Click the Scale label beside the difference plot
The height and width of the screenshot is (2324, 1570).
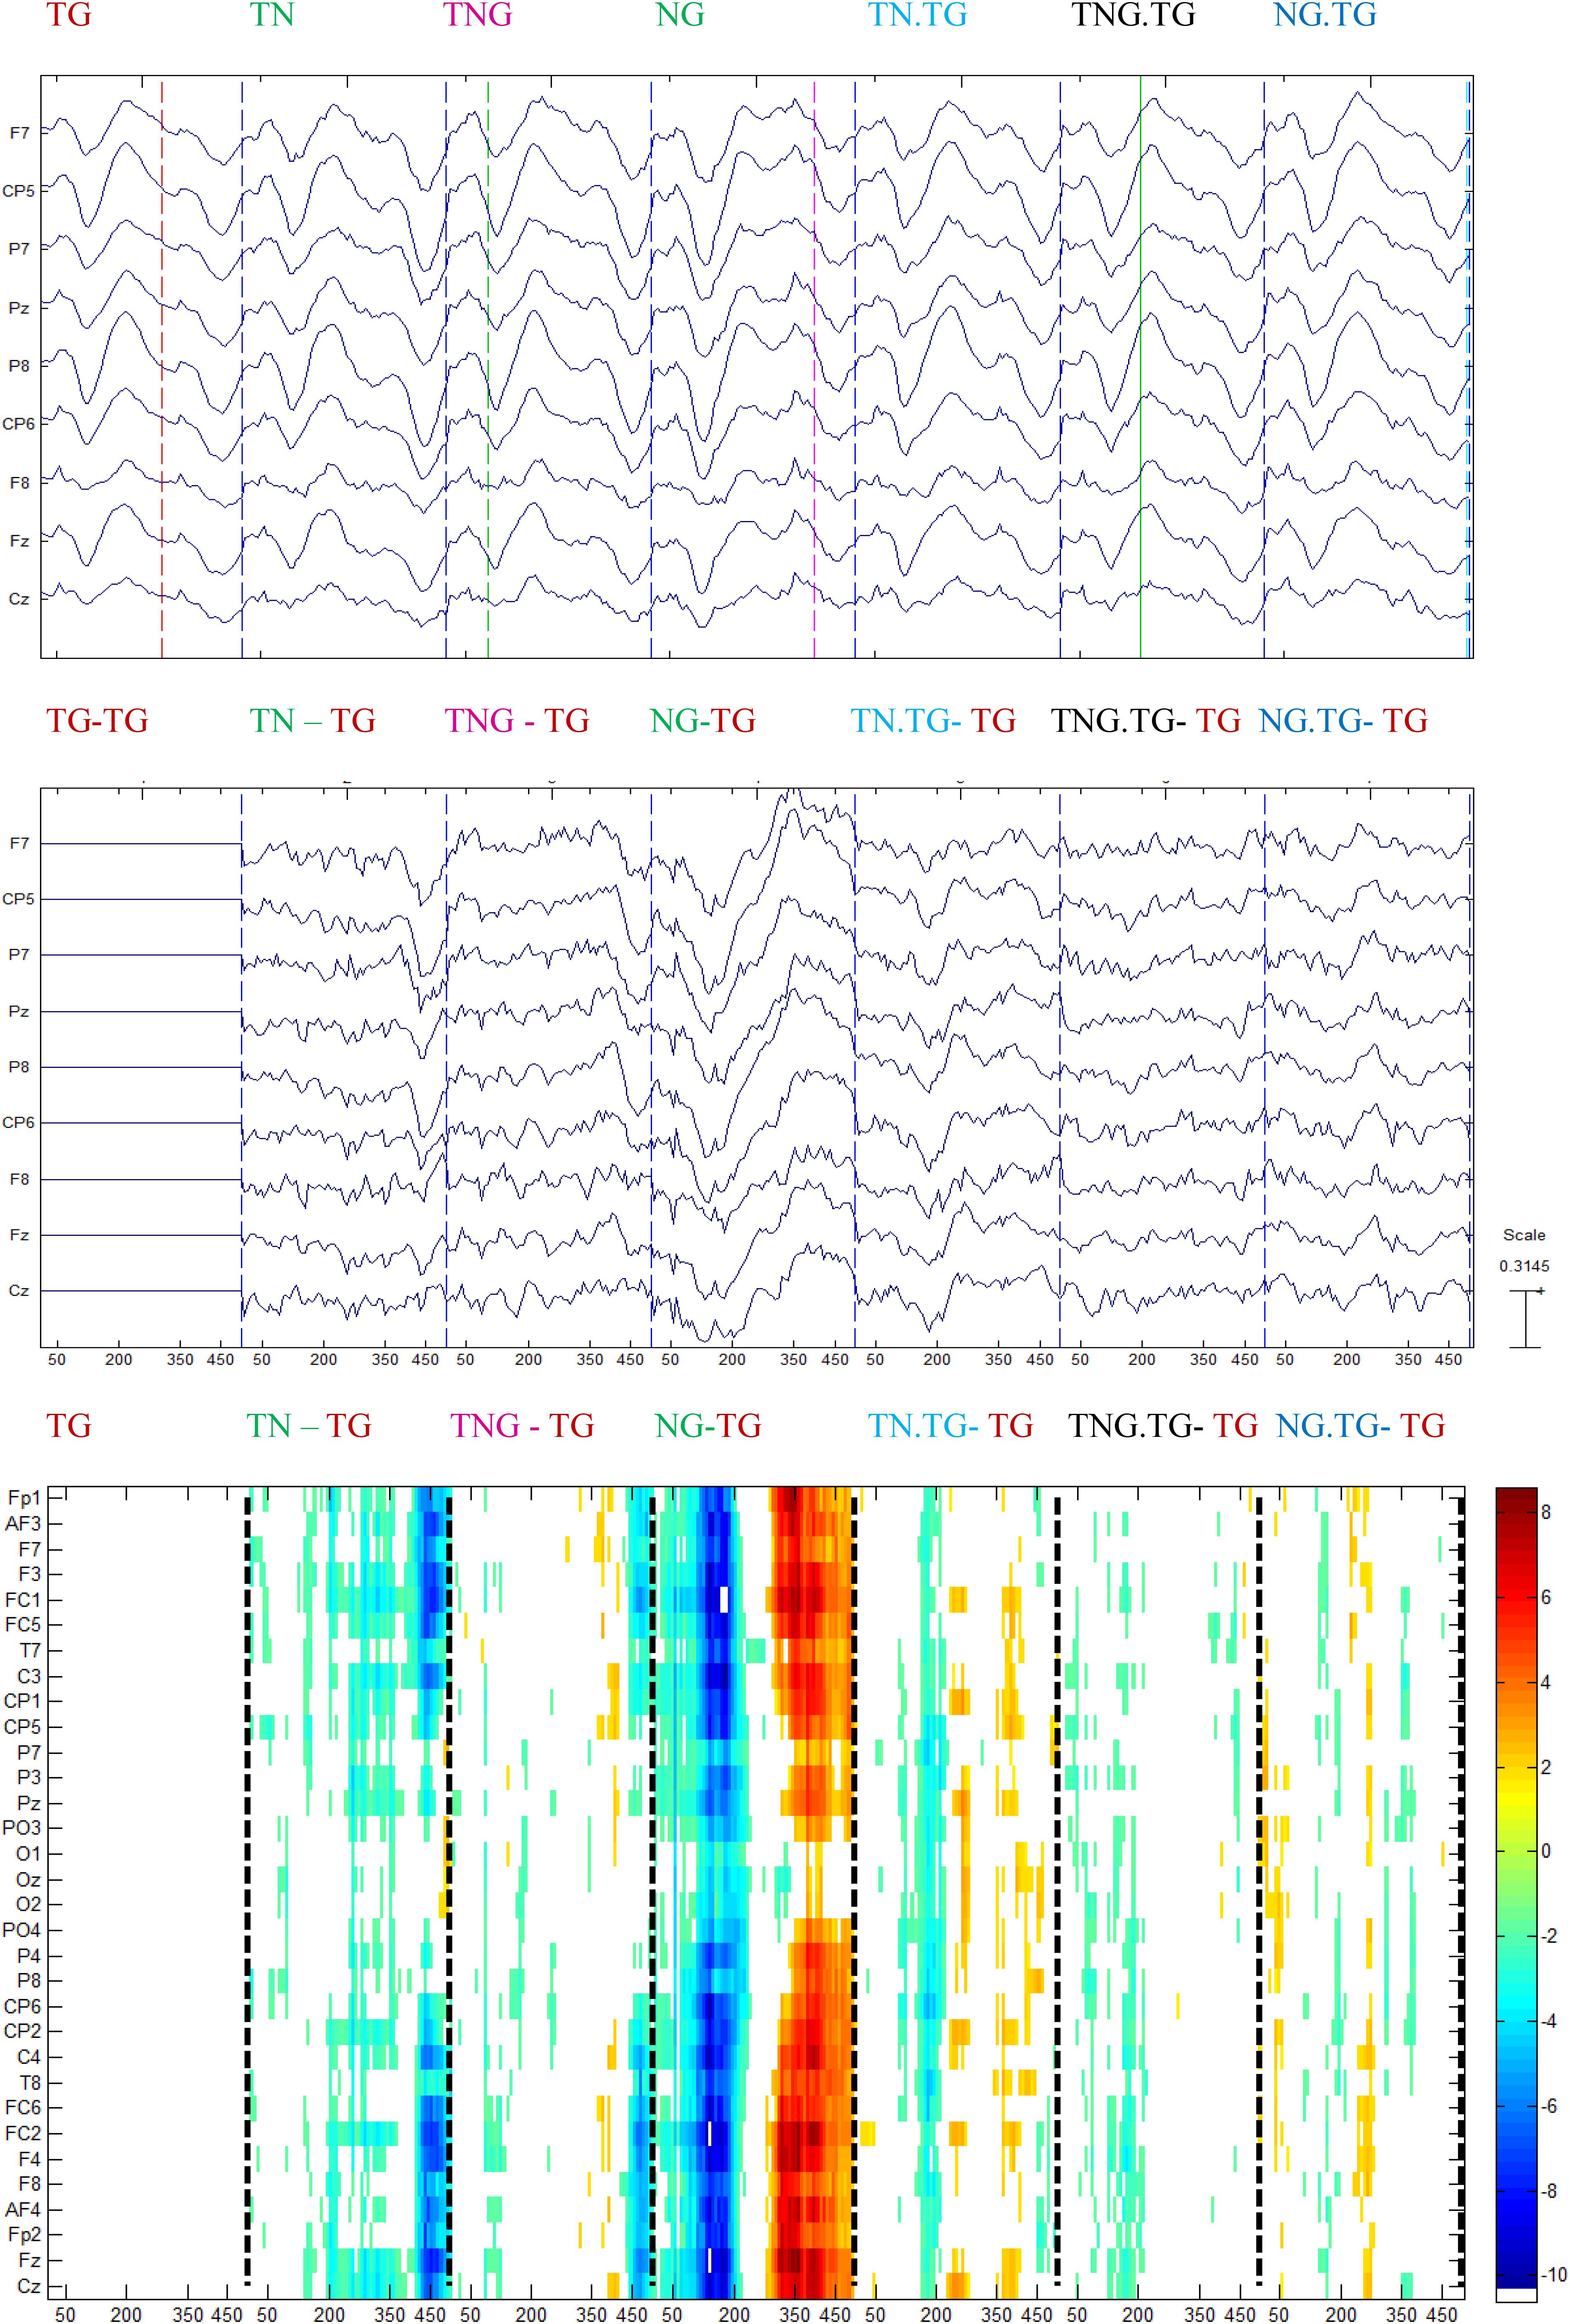(1524, 1235)
